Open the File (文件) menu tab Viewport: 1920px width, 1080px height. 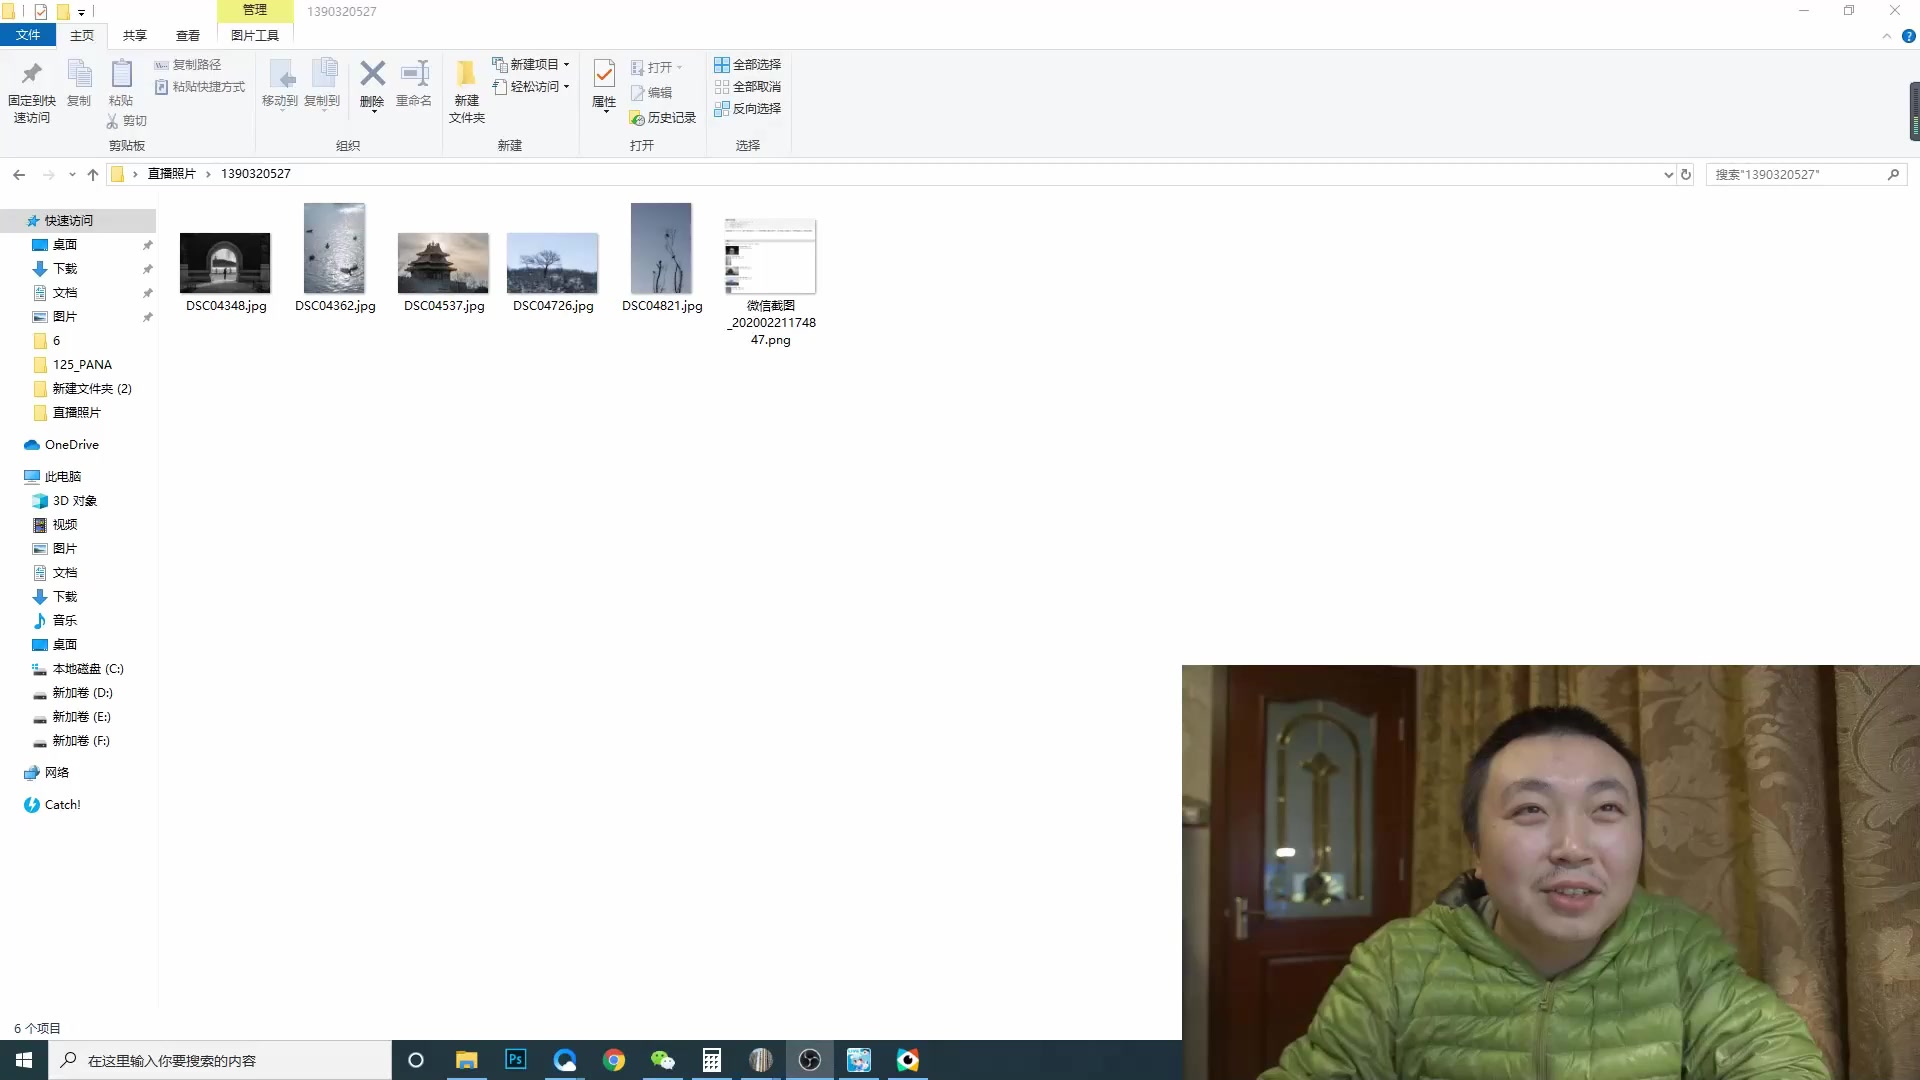click(x=28, y=35)
